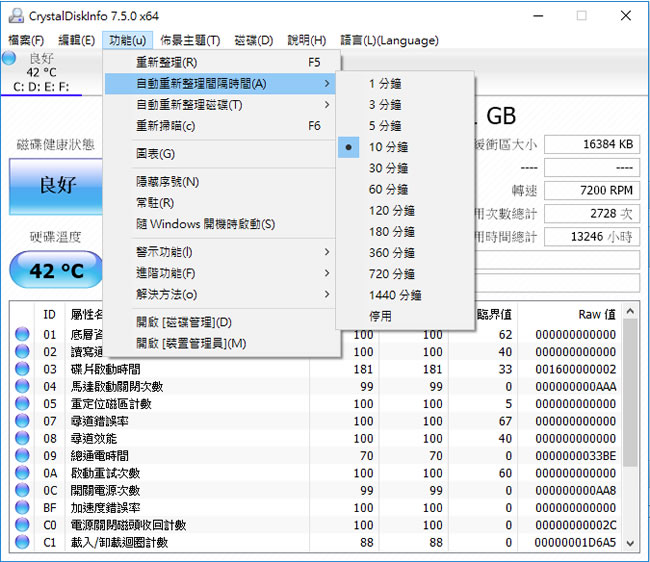The image size is (650, 562).
Task: Click the CrystalDiskInfo app icon in title bar
Action: 14,16
